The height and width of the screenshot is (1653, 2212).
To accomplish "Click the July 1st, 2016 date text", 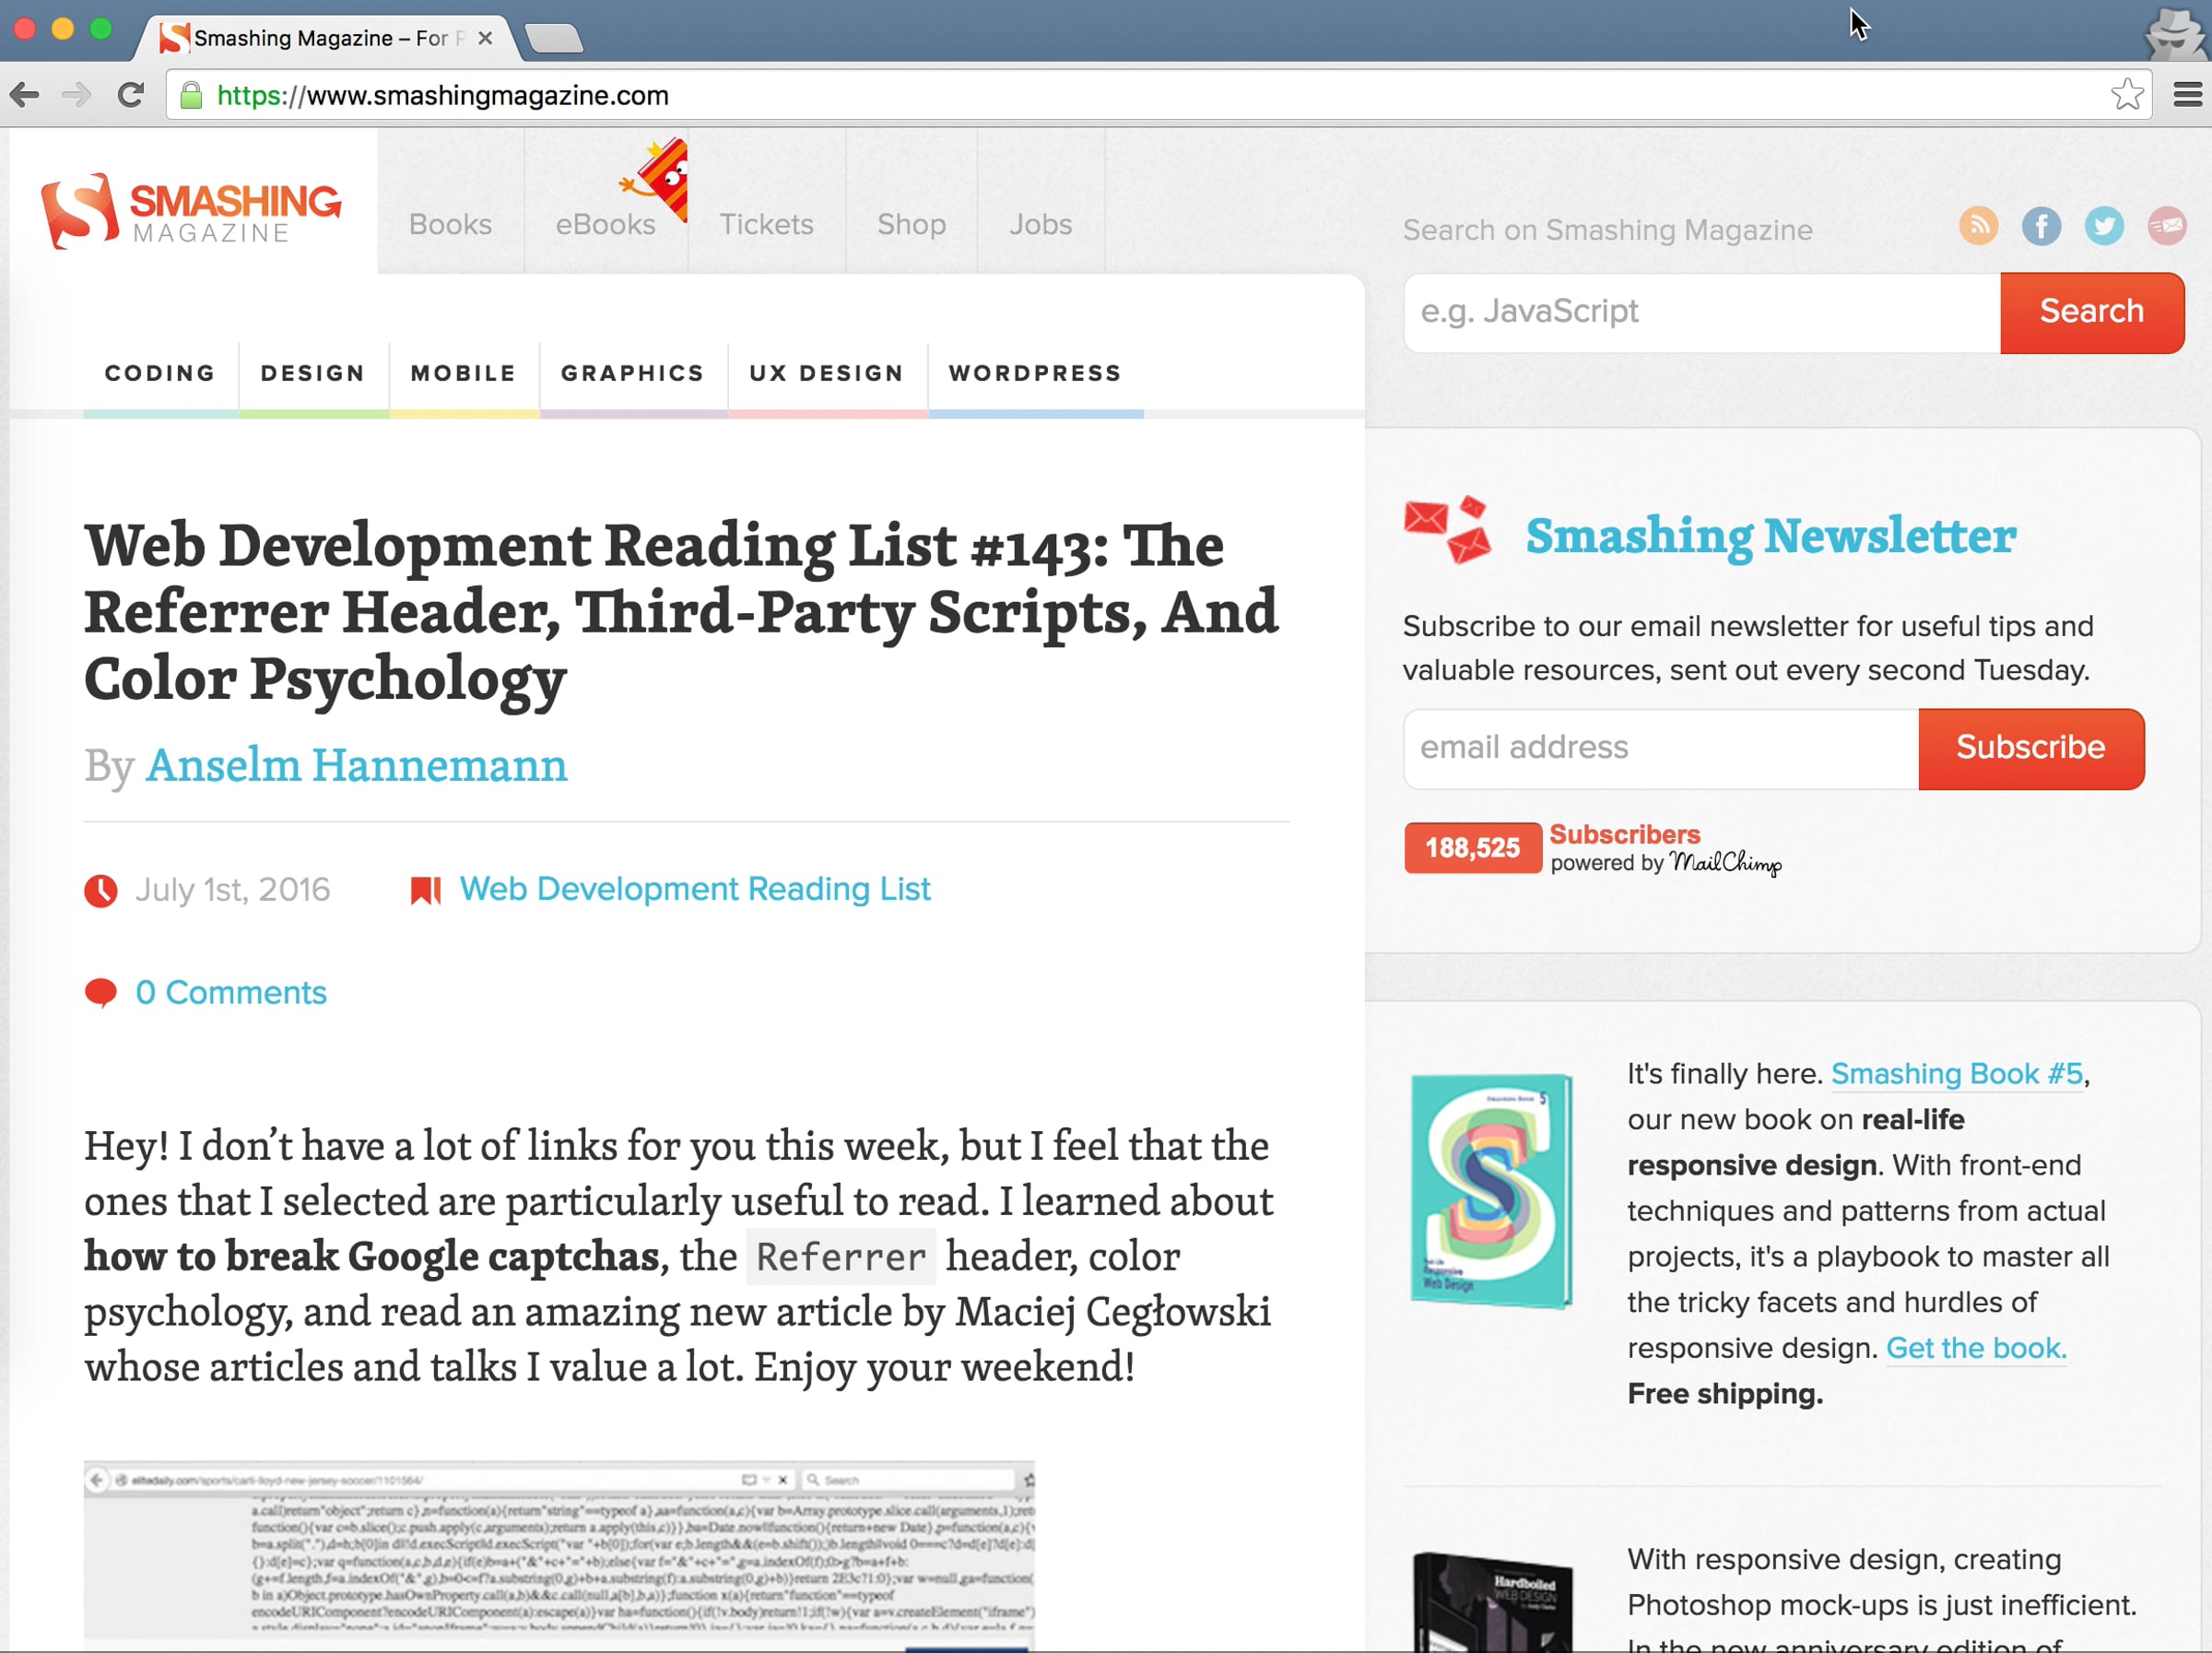I will coord(233,889).
